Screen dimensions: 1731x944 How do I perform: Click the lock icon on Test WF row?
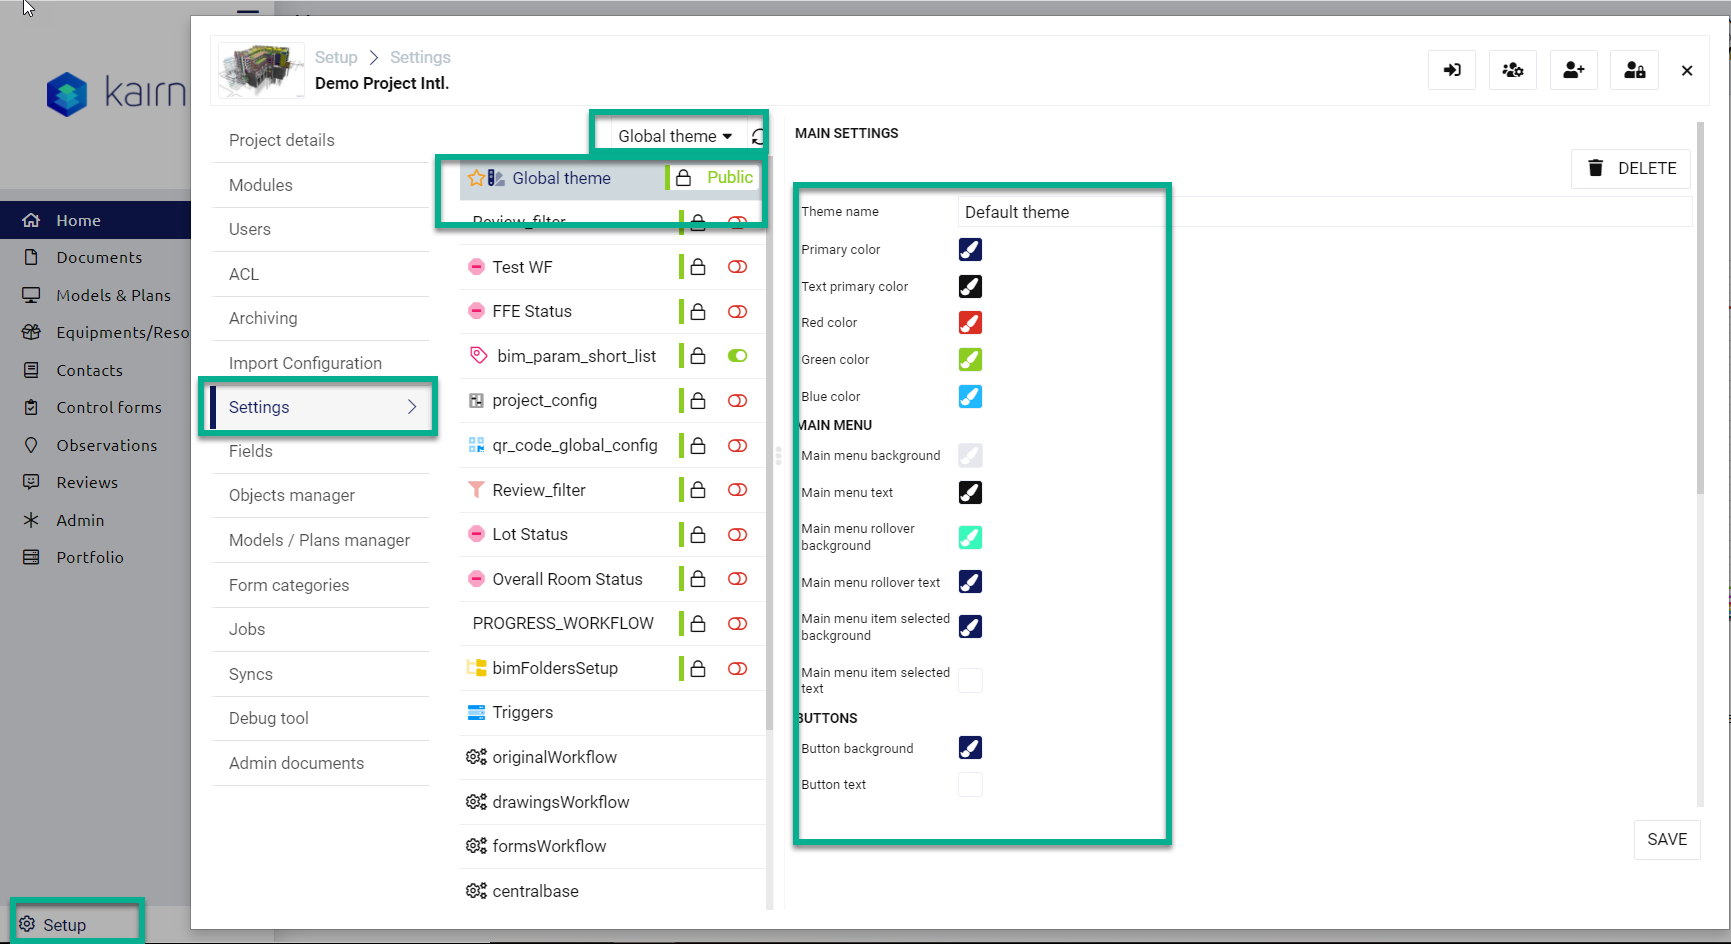pyautogui.click(x=698, y=267)
